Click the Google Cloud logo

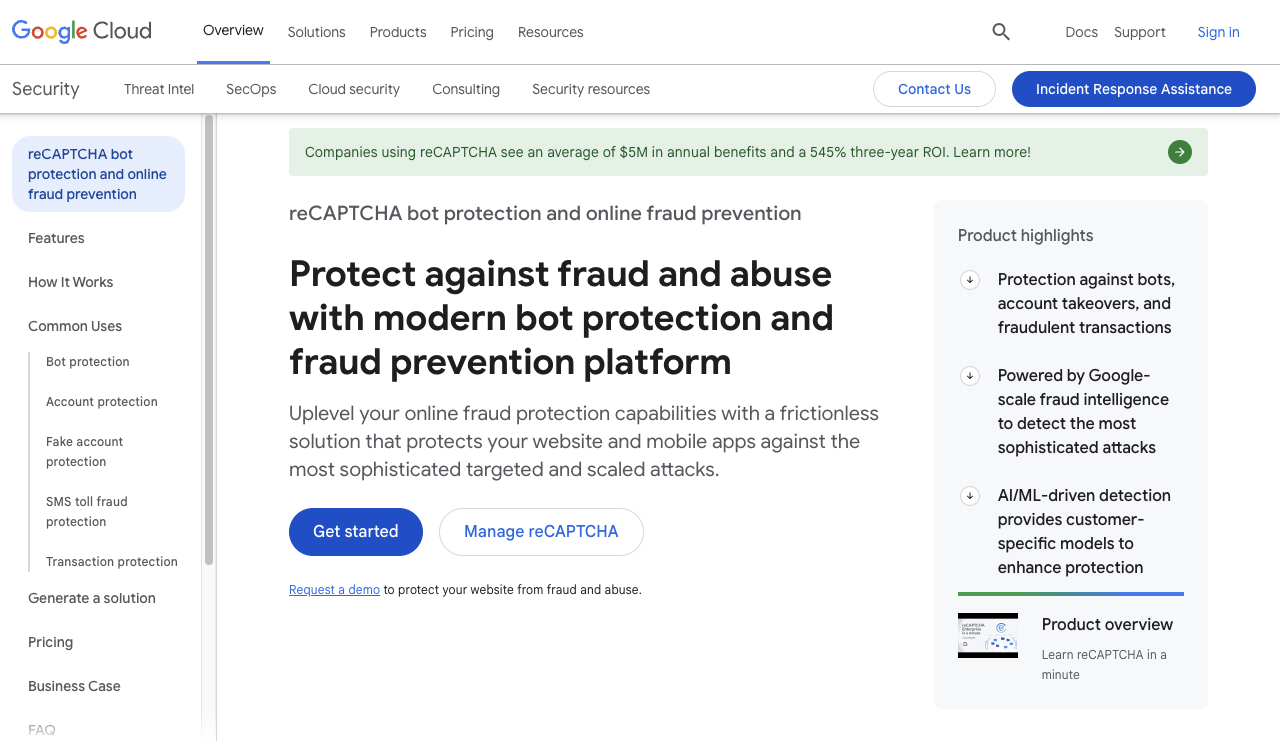[x=82, y=31]
